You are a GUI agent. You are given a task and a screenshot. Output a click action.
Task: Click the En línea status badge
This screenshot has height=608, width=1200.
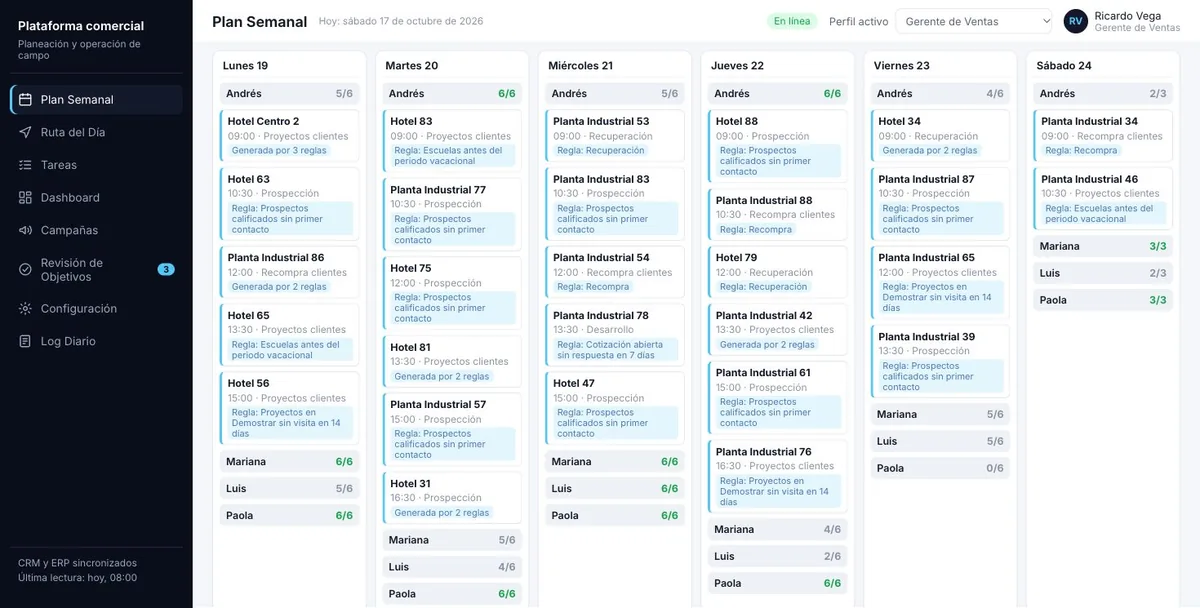793,21
